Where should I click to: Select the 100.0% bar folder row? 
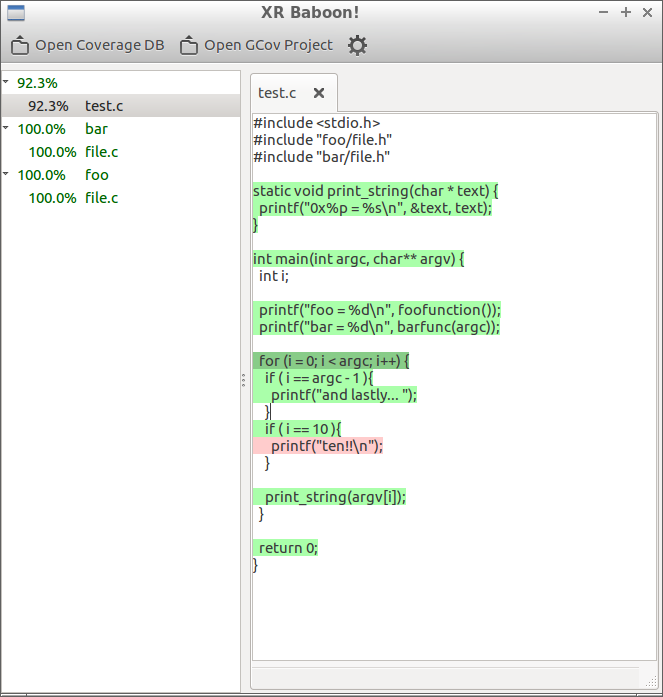[121, 129]
